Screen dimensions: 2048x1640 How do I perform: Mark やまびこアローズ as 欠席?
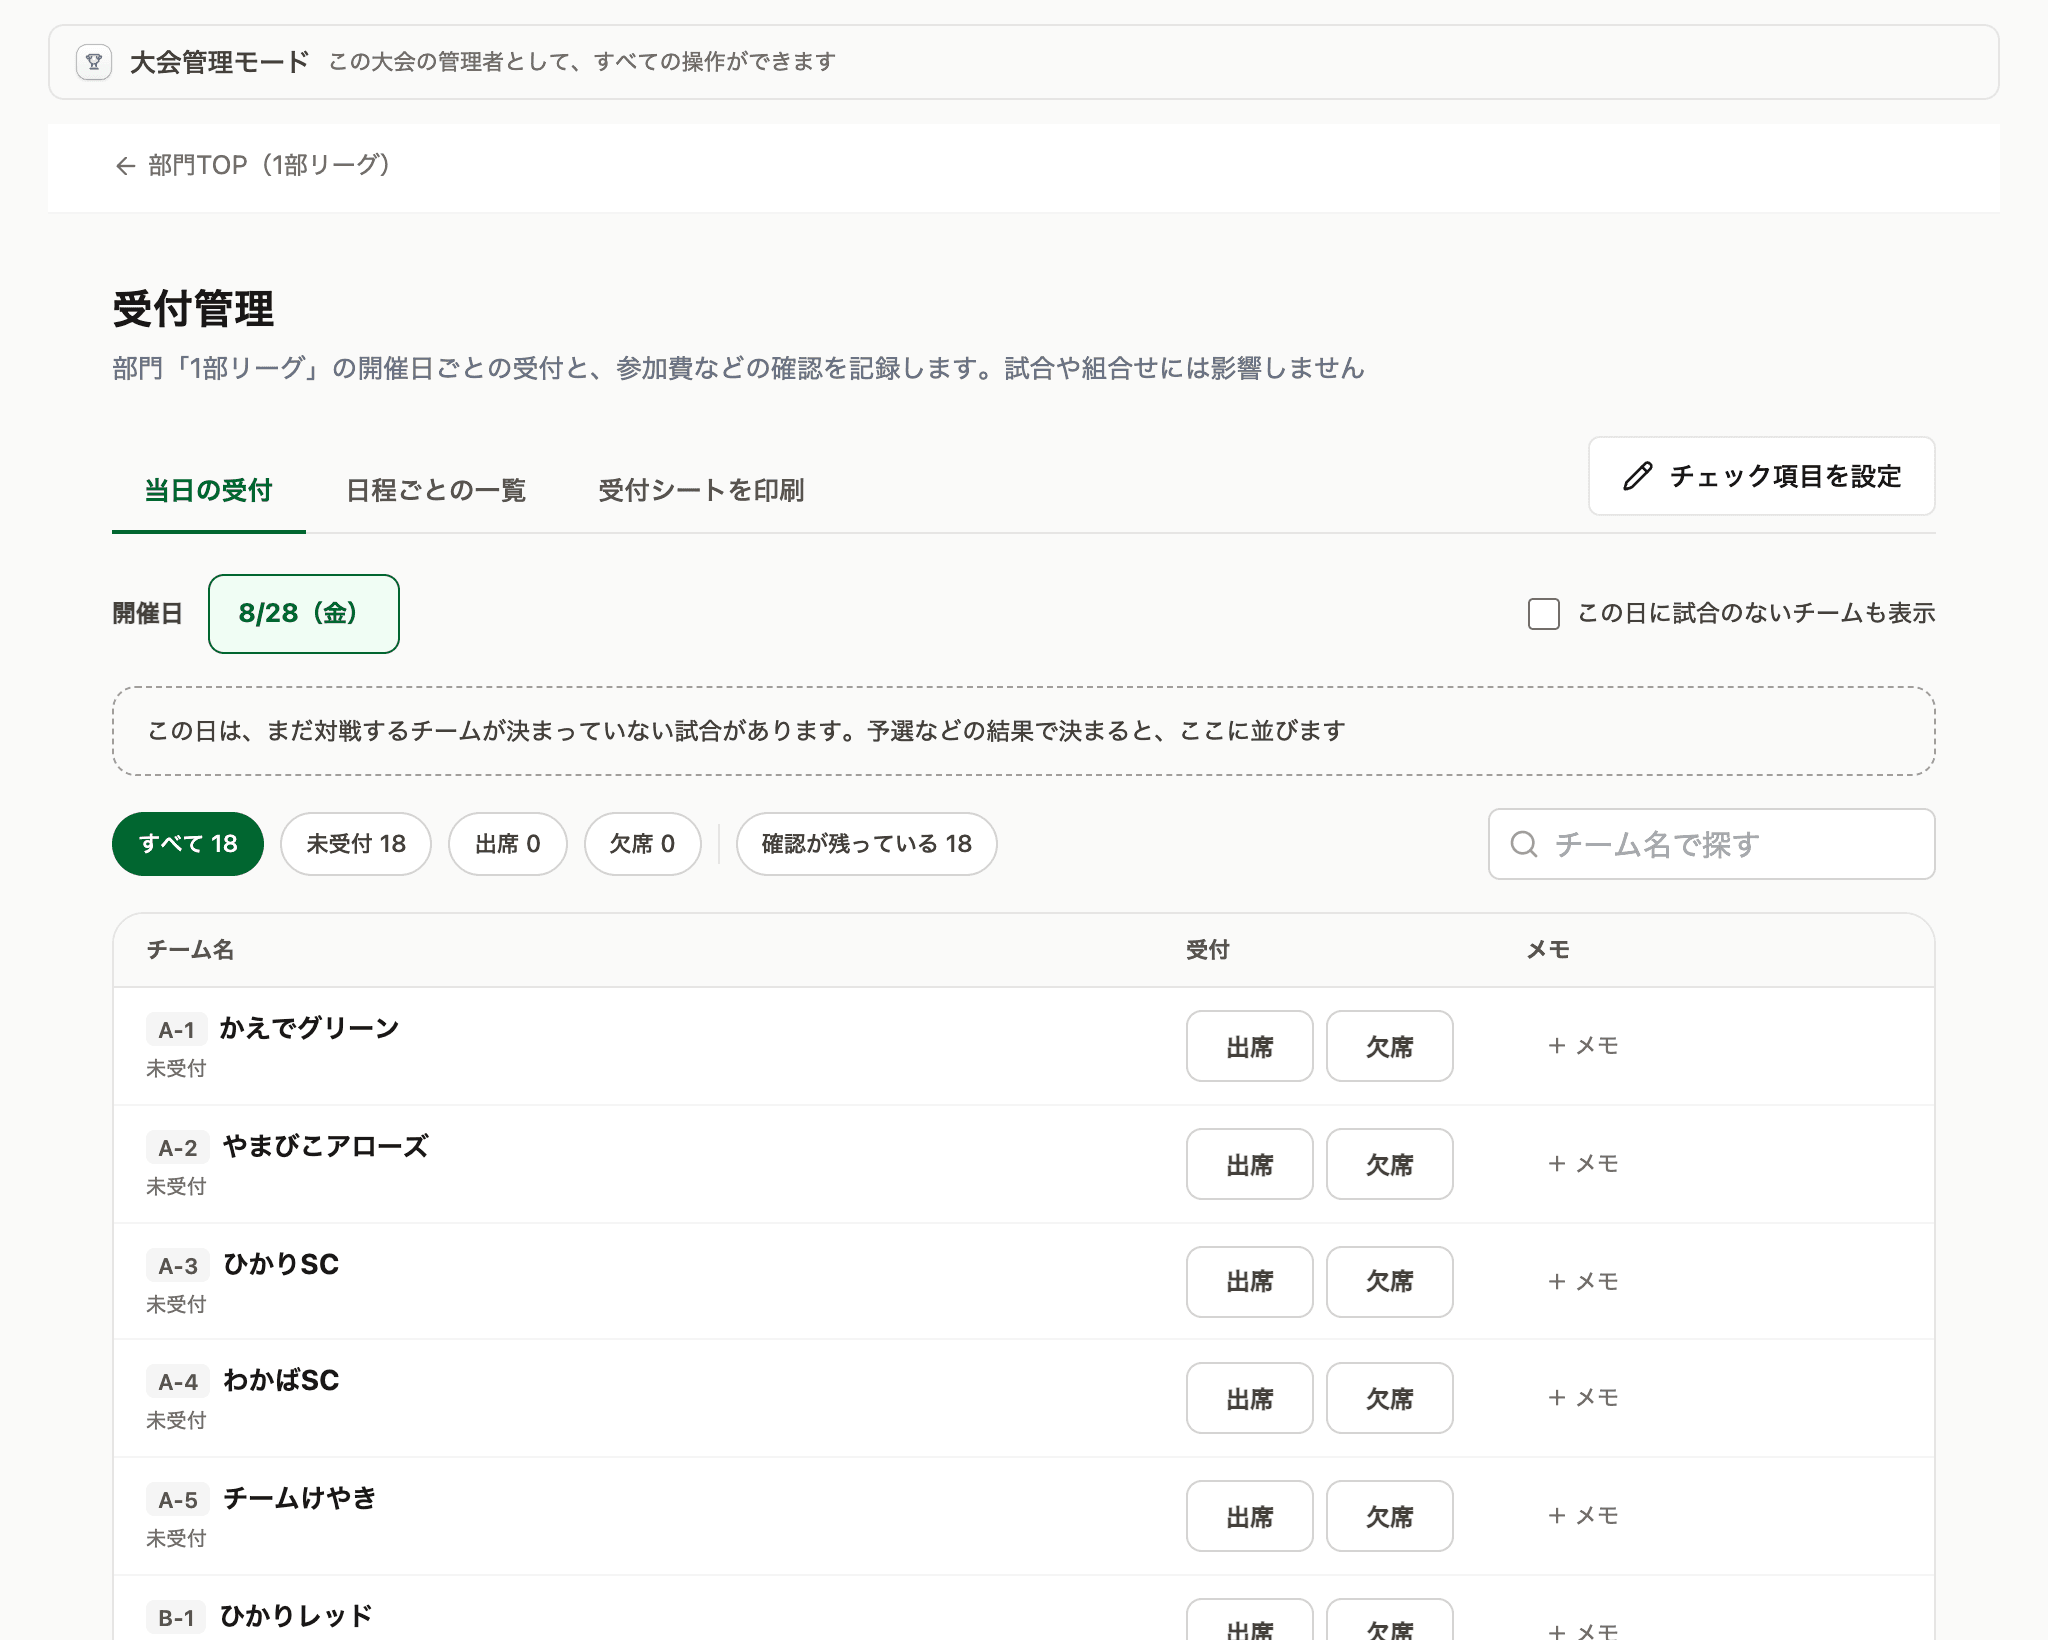coord(1390,1164)
